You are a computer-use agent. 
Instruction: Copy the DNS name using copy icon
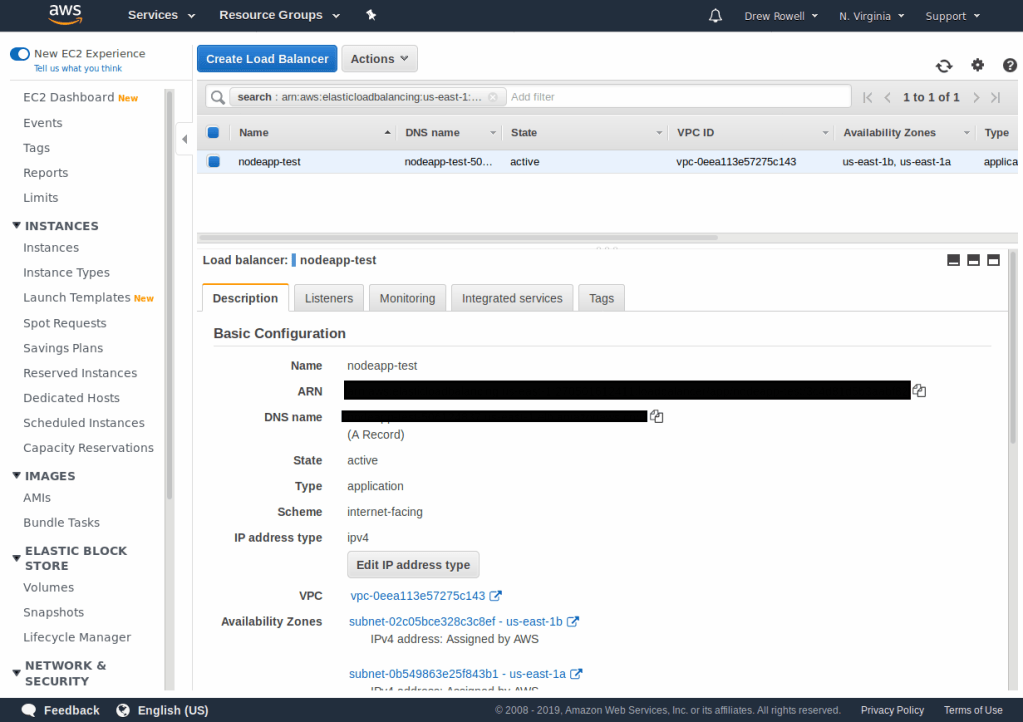pyautogui.click(x=657, y=416)
